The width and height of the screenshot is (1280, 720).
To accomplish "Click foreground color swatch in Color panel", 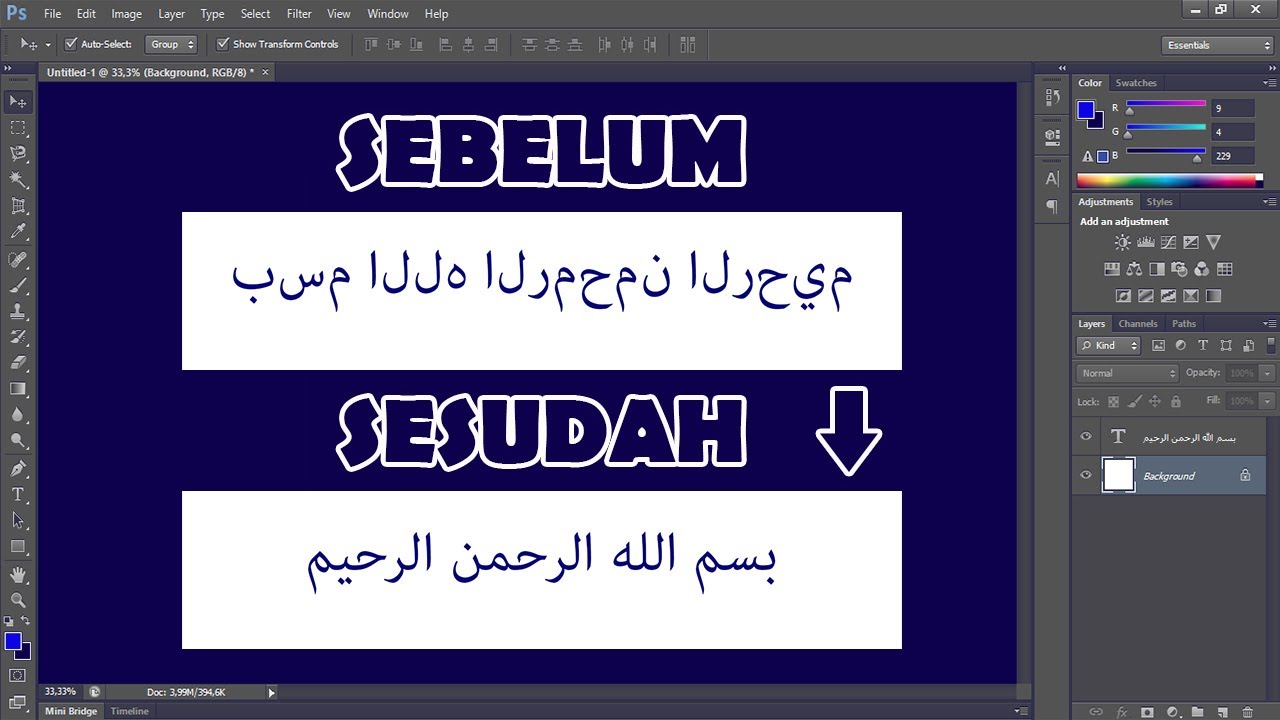I will pos(1086,110).
